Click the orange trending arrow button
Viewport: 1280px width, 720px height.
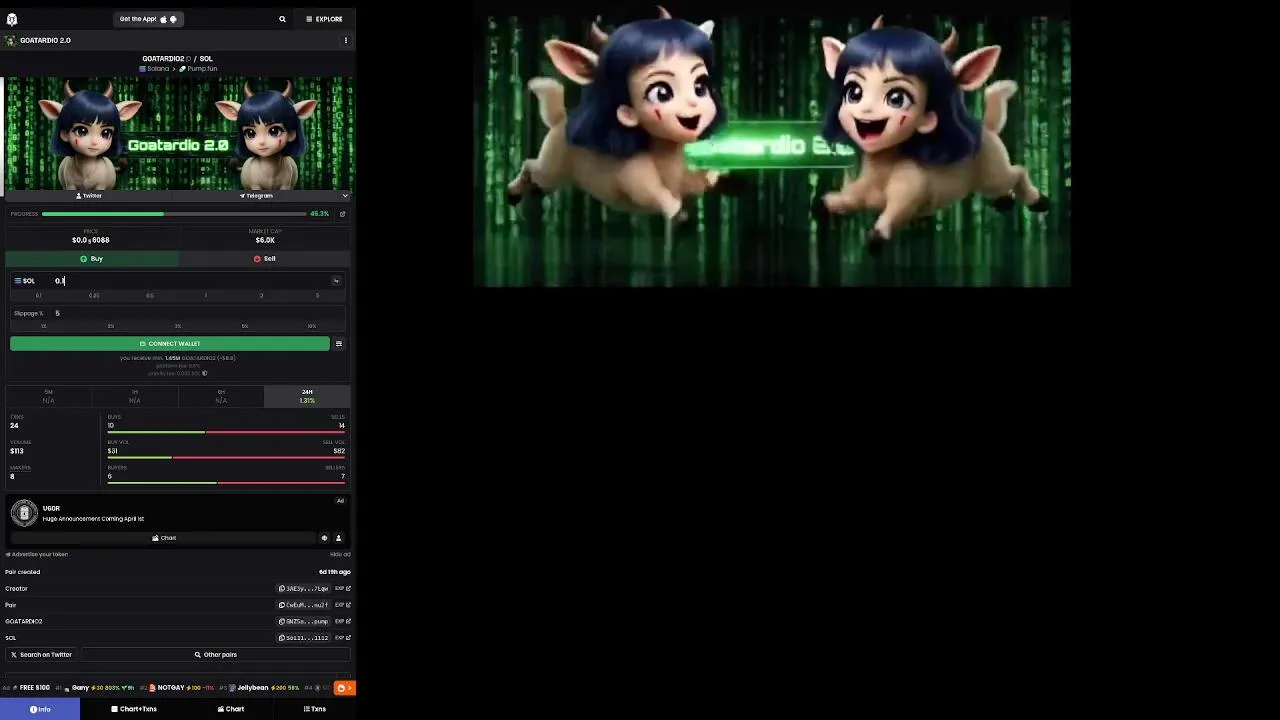(344, 688)
